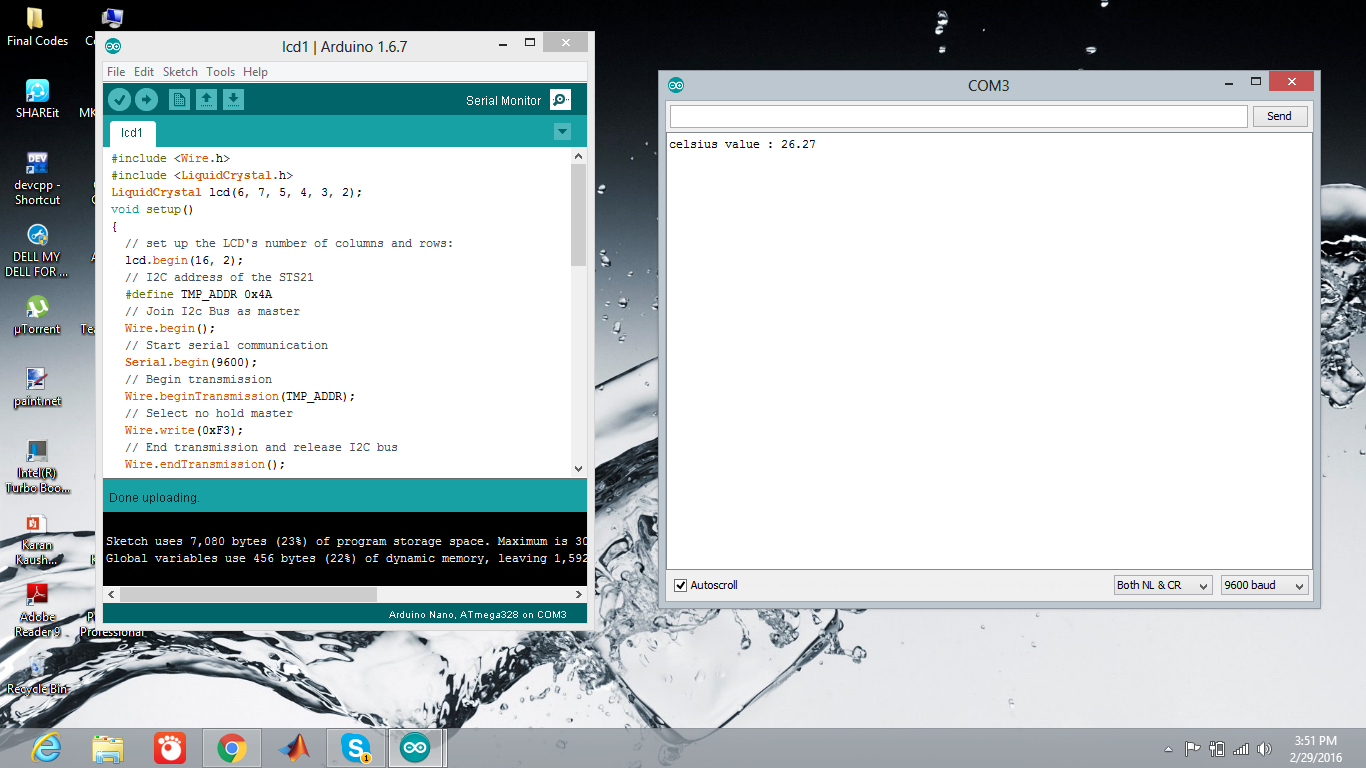Select the paint.net desktop icon
This screenshot has height=768, width=1366.
37,387
